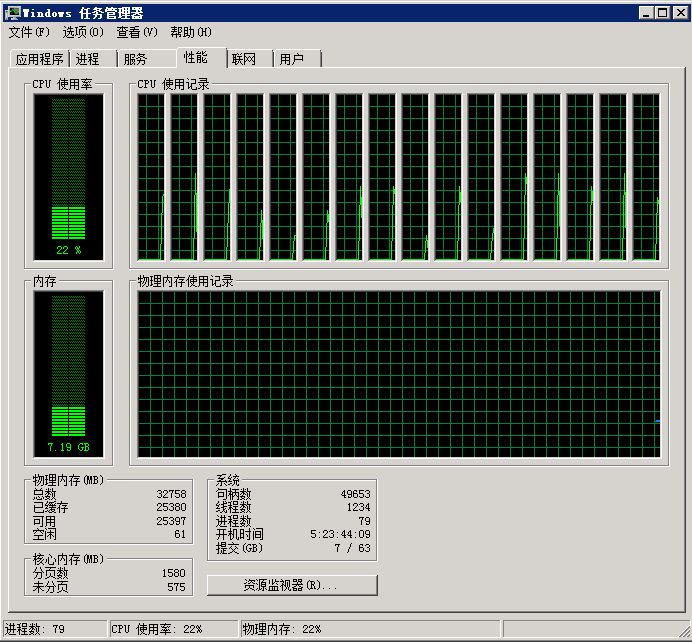The height and width of the screenshot is (642, 692).
Task: Open the 查看(V) menu
Action: pos(137,32)
